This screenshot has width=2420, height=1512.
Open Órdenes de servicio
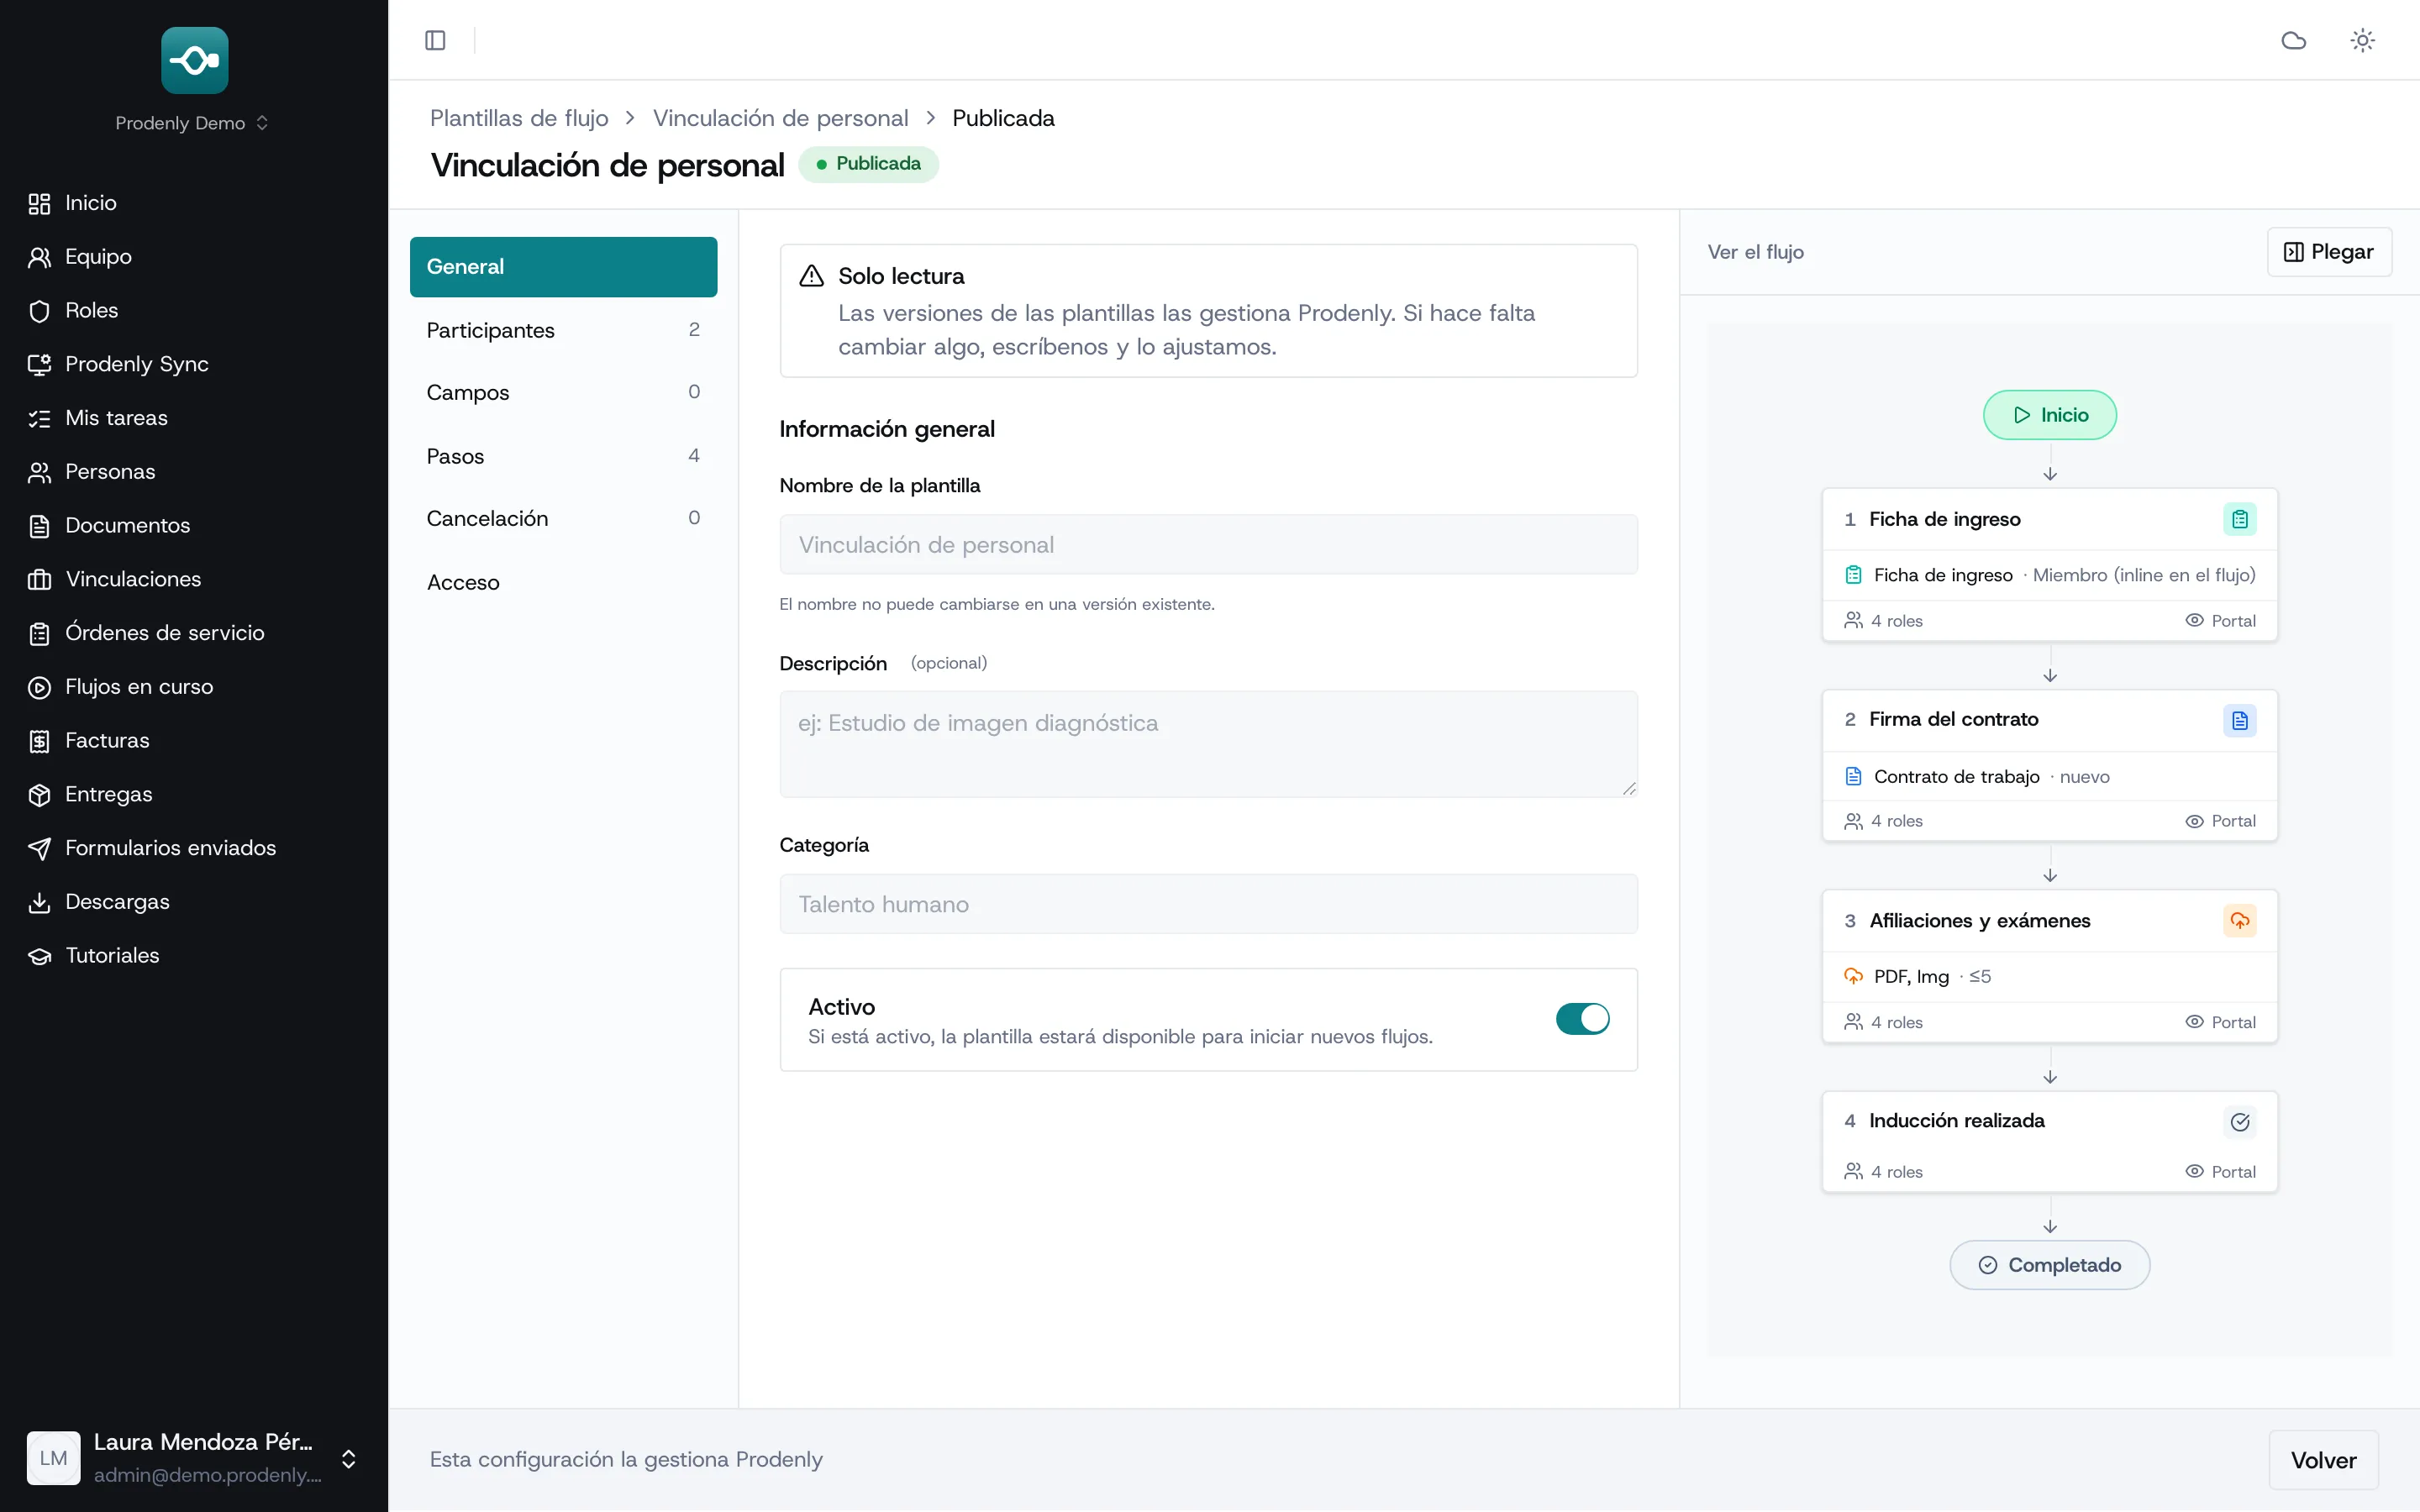tap(194, 633)
